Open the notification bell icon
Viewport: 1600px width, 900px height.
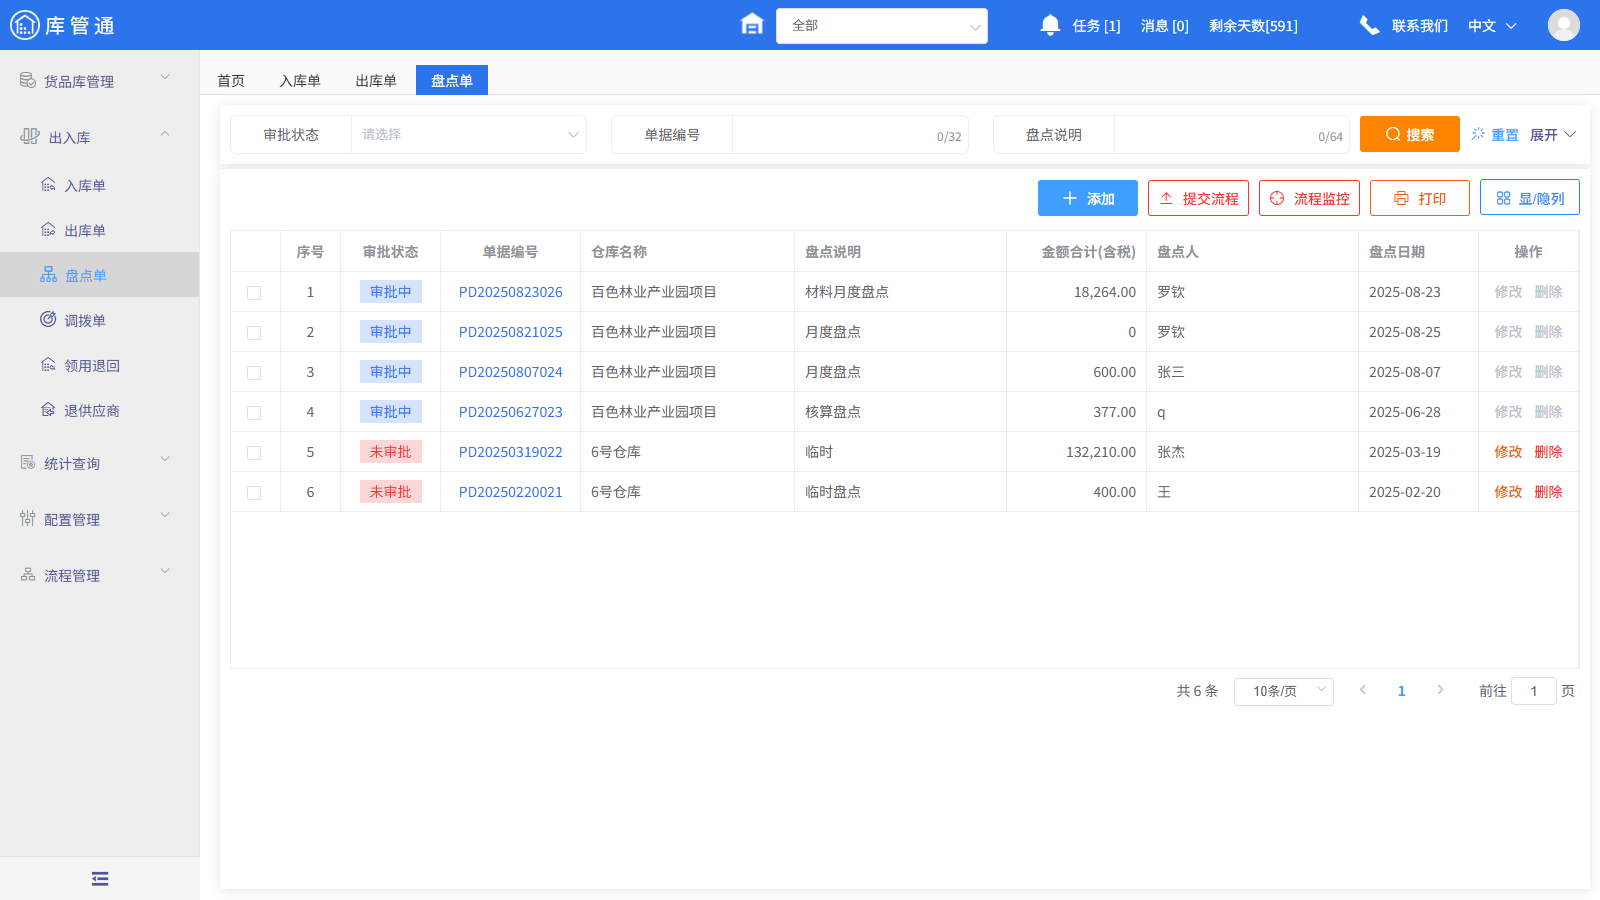coord(1050,25)
